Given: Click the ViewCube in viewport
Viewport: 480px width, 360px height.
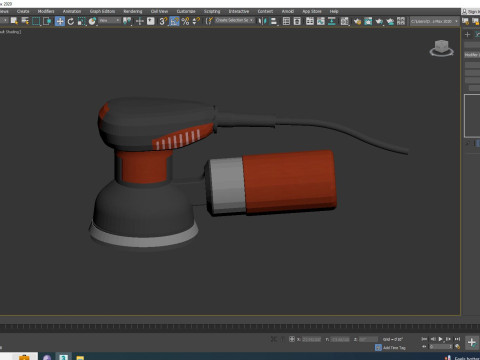Looking at the screenshot, I should [x=442, y=48].
